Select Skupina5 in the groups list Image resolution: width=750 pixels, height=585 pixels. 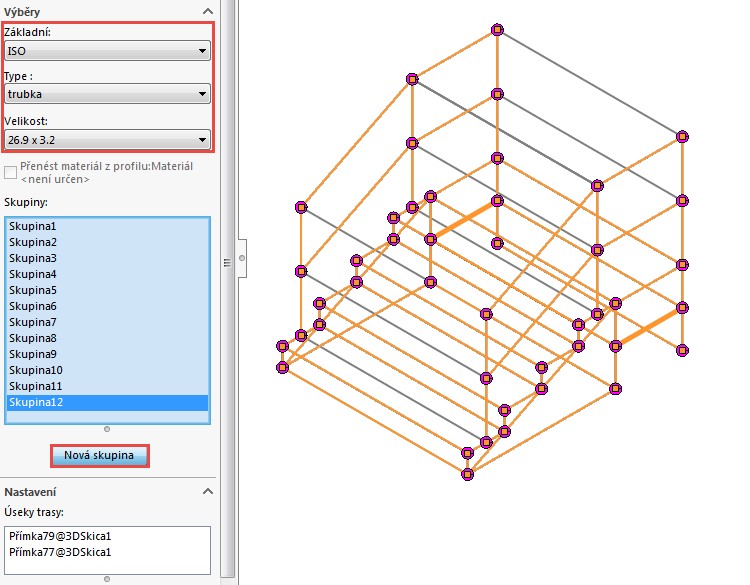(107, 290)
